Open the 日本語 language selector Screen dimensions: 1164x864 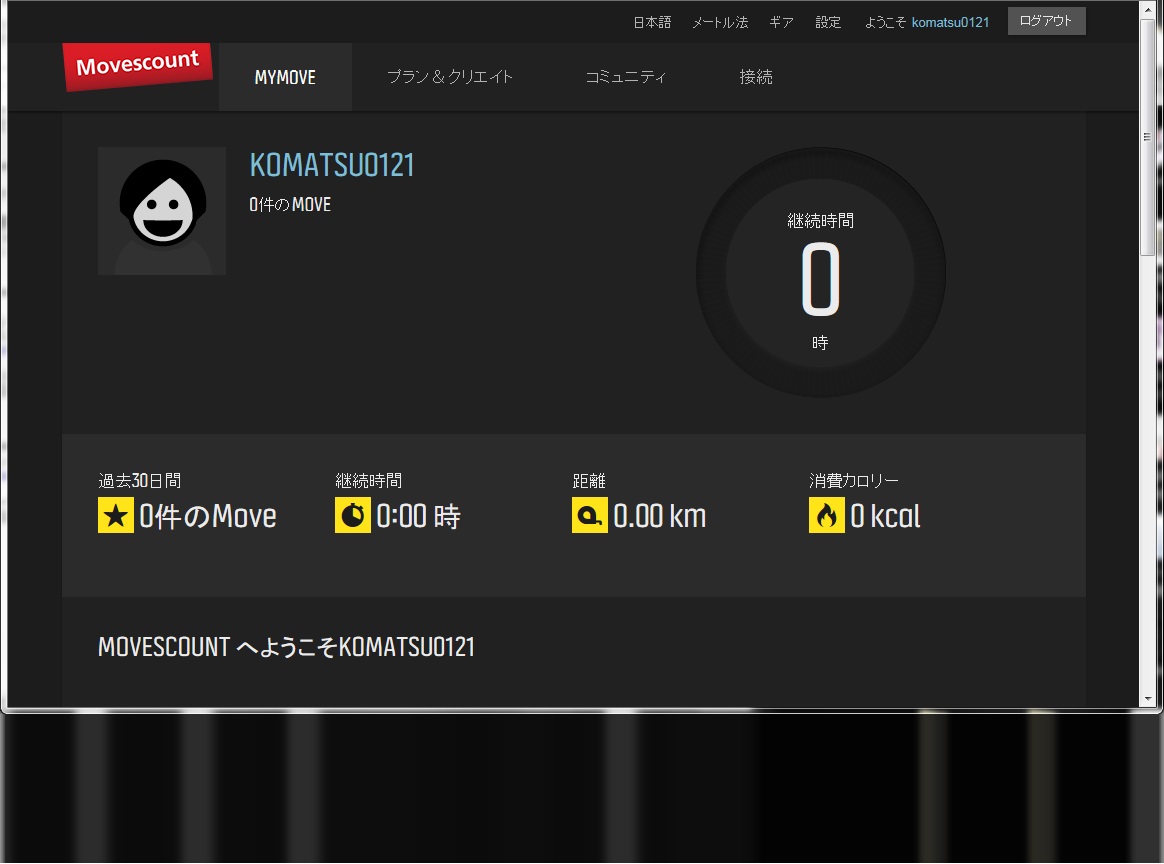[652, 22]
